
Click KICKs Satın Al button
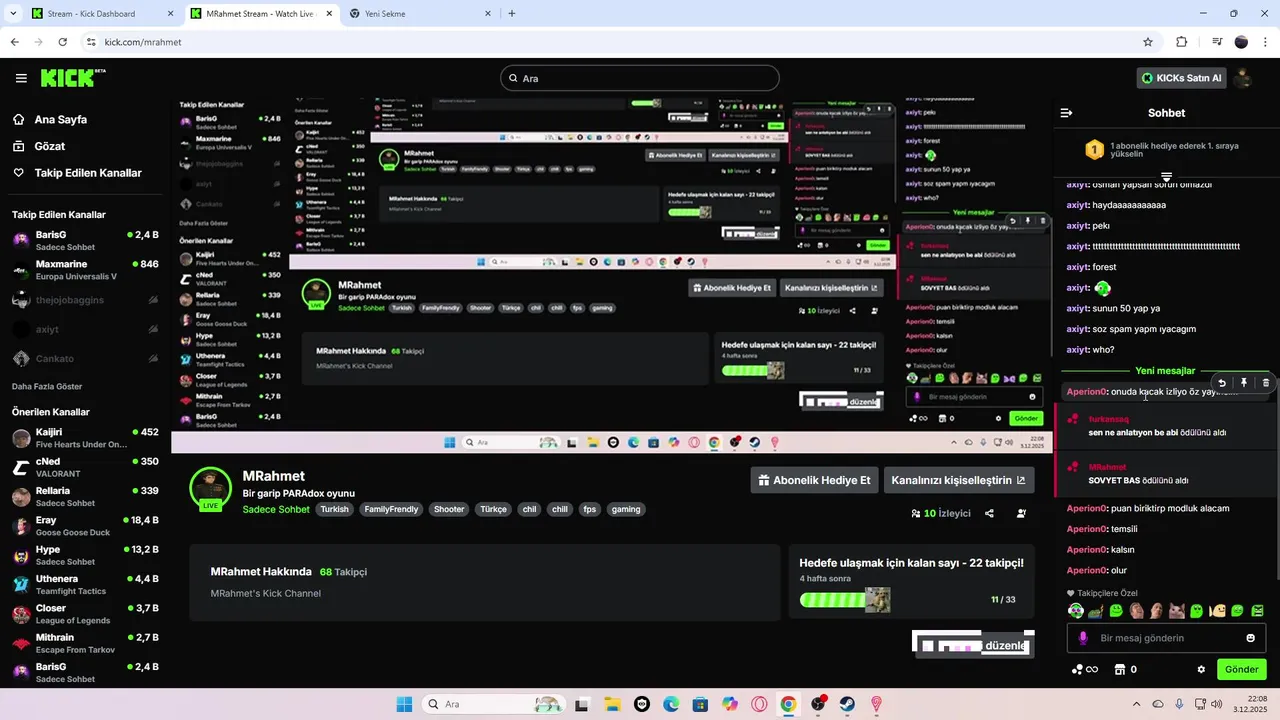pyautogui.click(x=1181, y=78)
